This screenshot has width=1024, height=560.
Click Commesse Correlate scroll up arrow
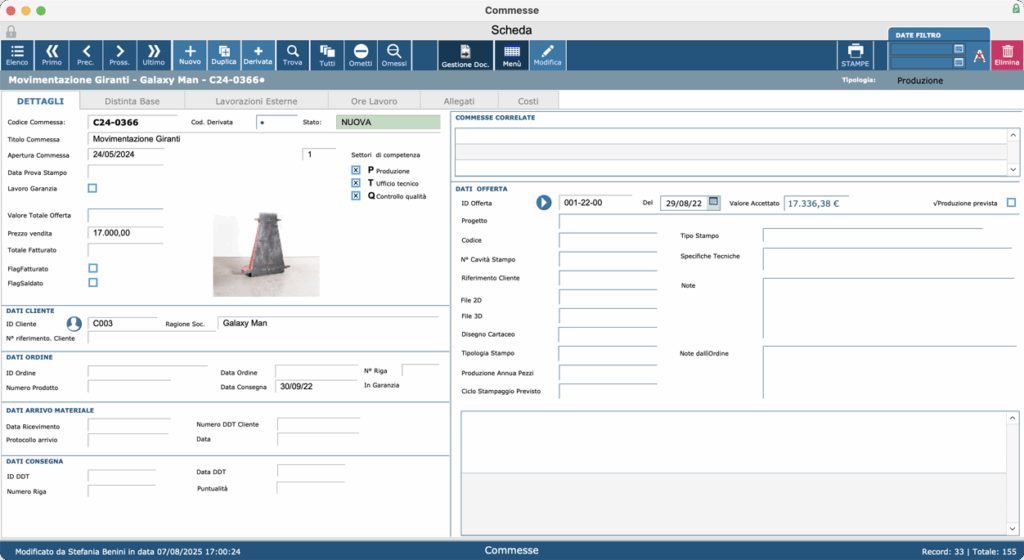pos(1013,135)
